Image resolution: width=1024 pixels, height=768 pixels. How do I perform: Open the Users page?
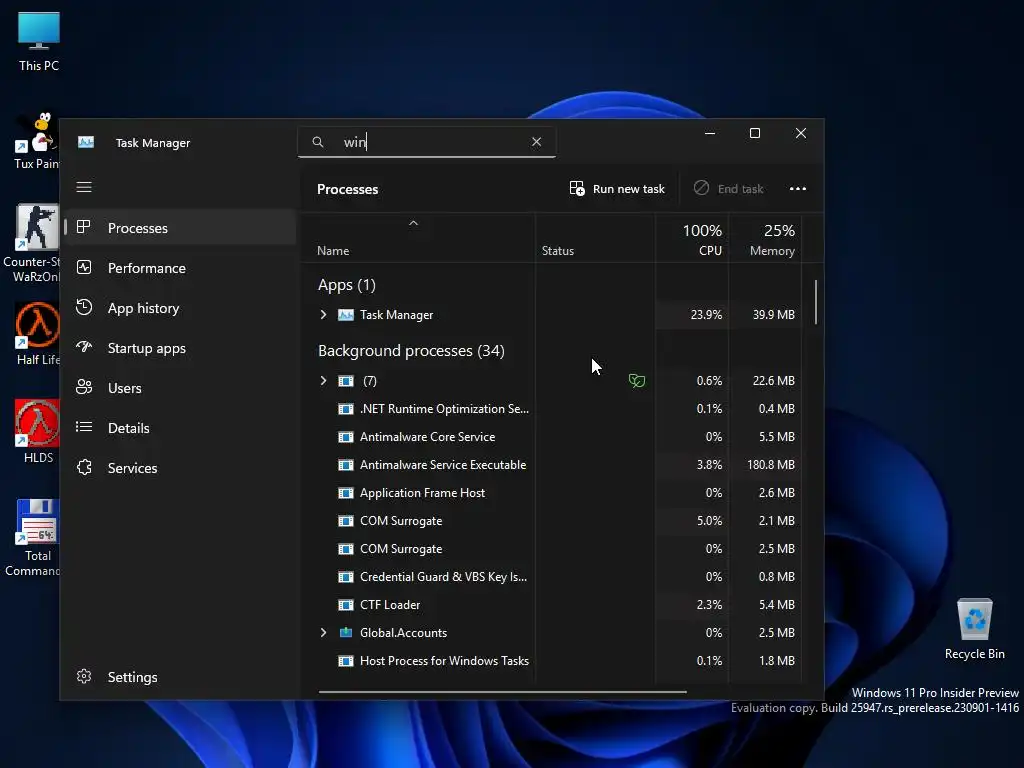point(181,388)
